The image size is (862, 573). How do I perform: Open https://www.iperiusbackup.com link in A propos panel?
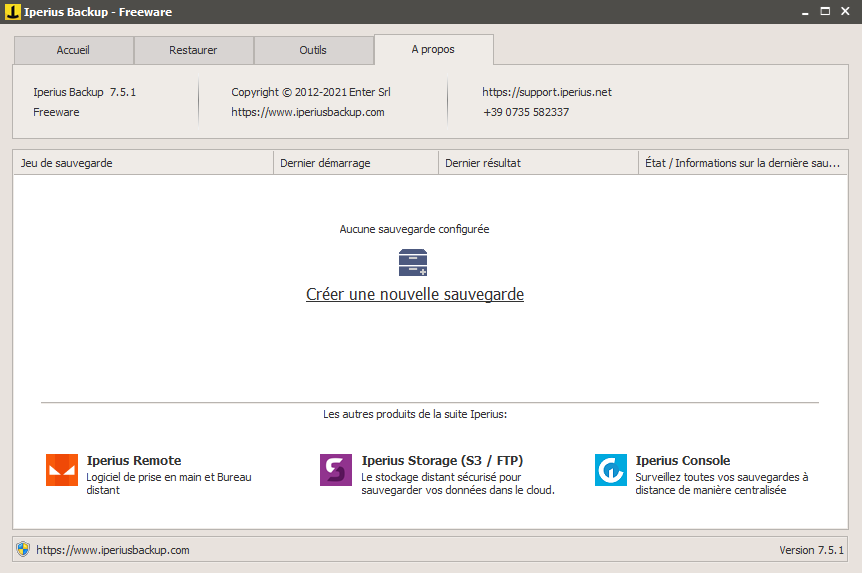point(308,112)
